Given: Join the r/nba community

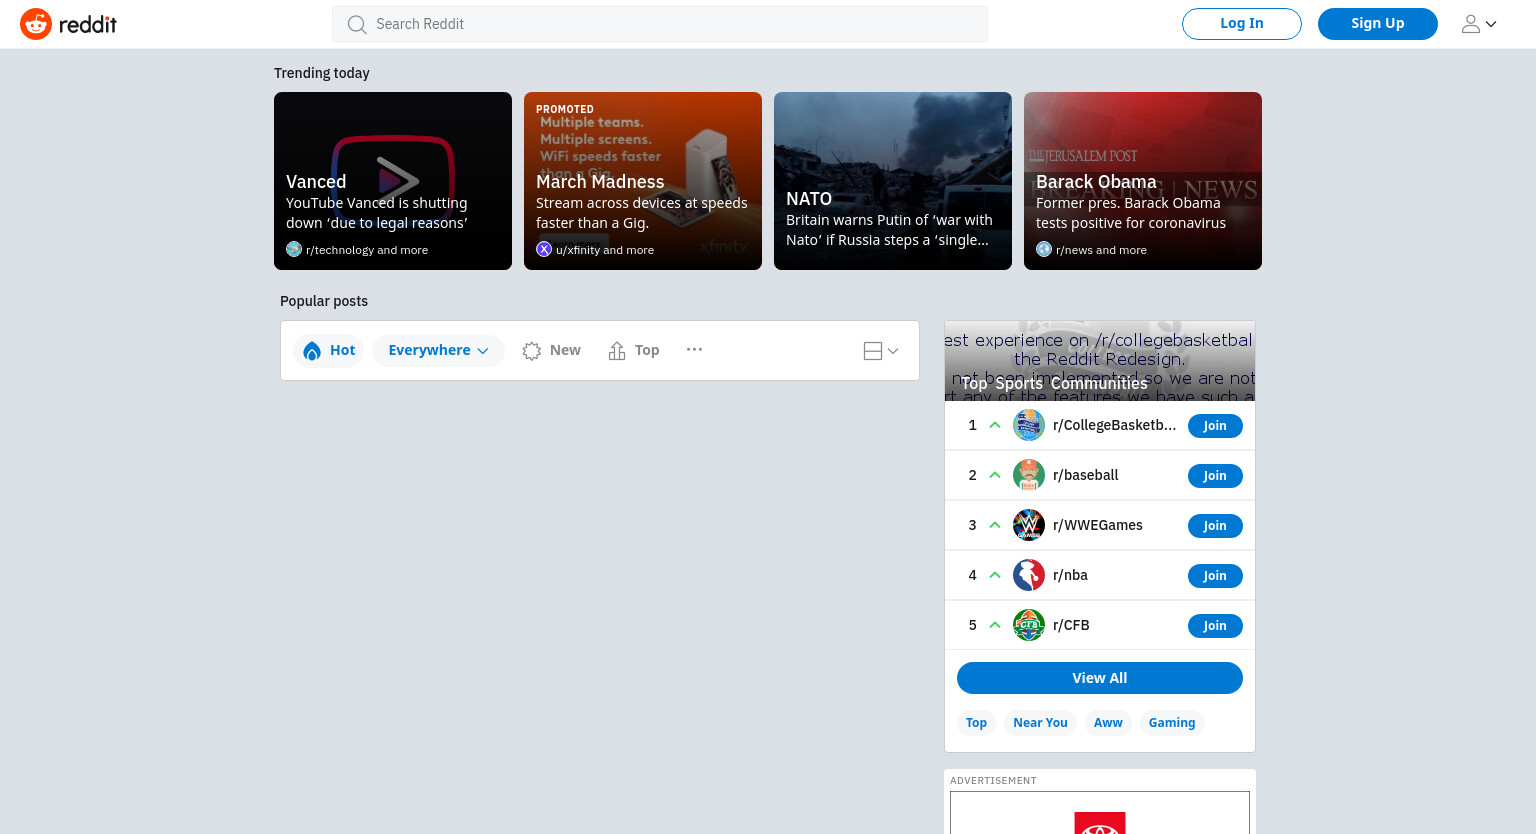Looking at the screenshot, I should (x=1215, y=576).
